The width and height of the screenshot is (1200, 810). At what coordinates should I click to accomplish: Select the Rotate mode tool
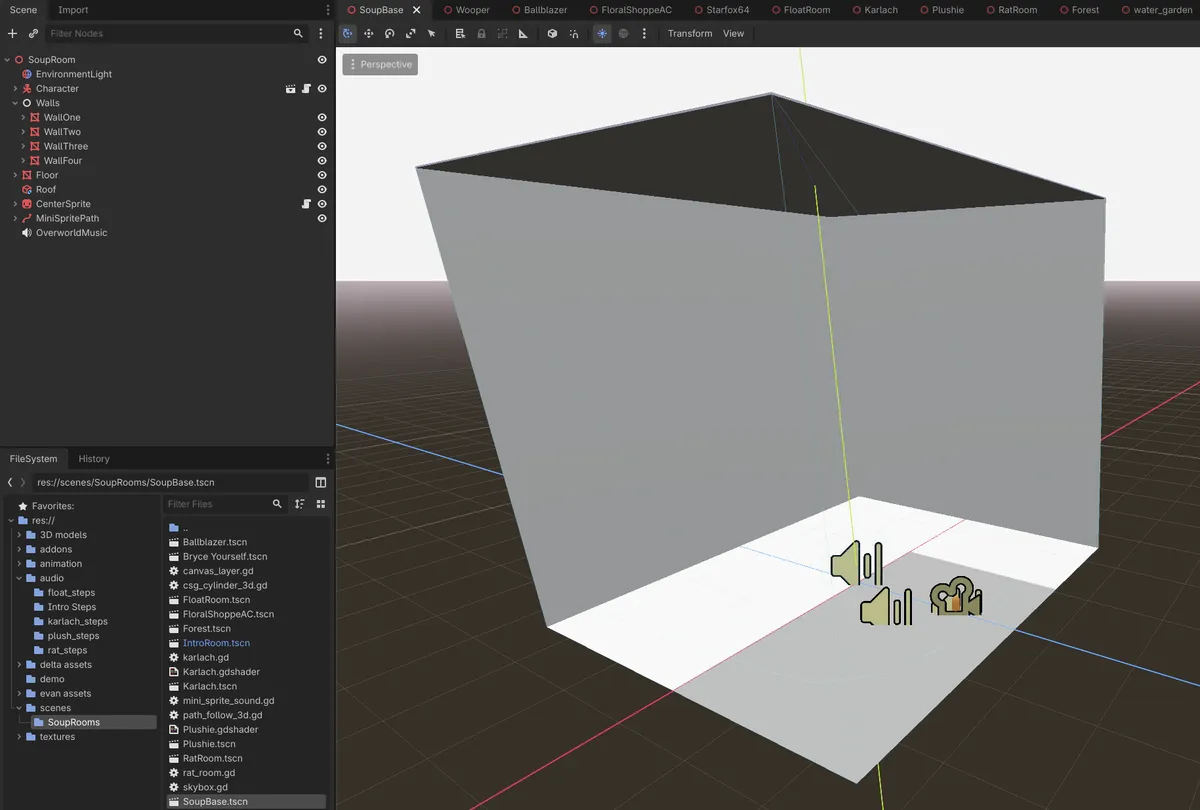(389, 33)
